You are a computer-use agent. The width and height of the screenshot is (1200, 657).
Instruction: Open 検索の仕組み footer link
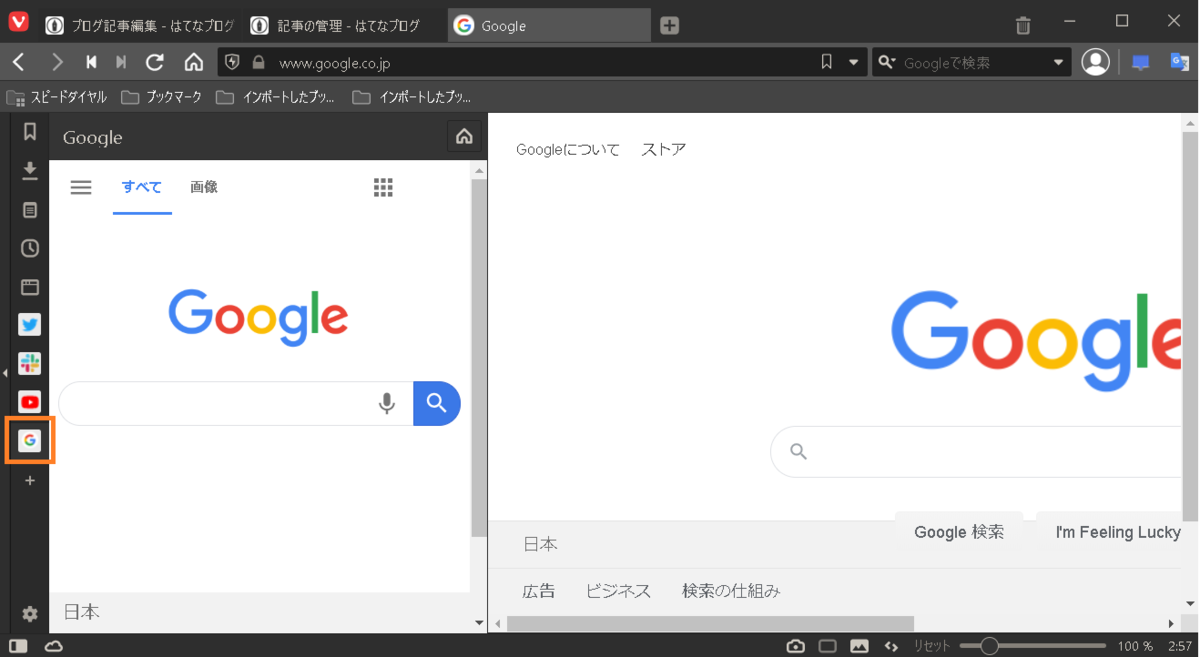[x=731, y=591]
